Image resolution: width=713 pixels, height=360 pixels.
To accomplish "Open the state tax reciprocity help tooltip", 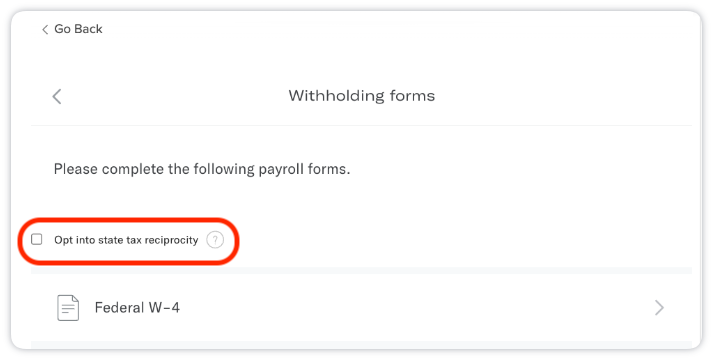I will pos(215,240).
